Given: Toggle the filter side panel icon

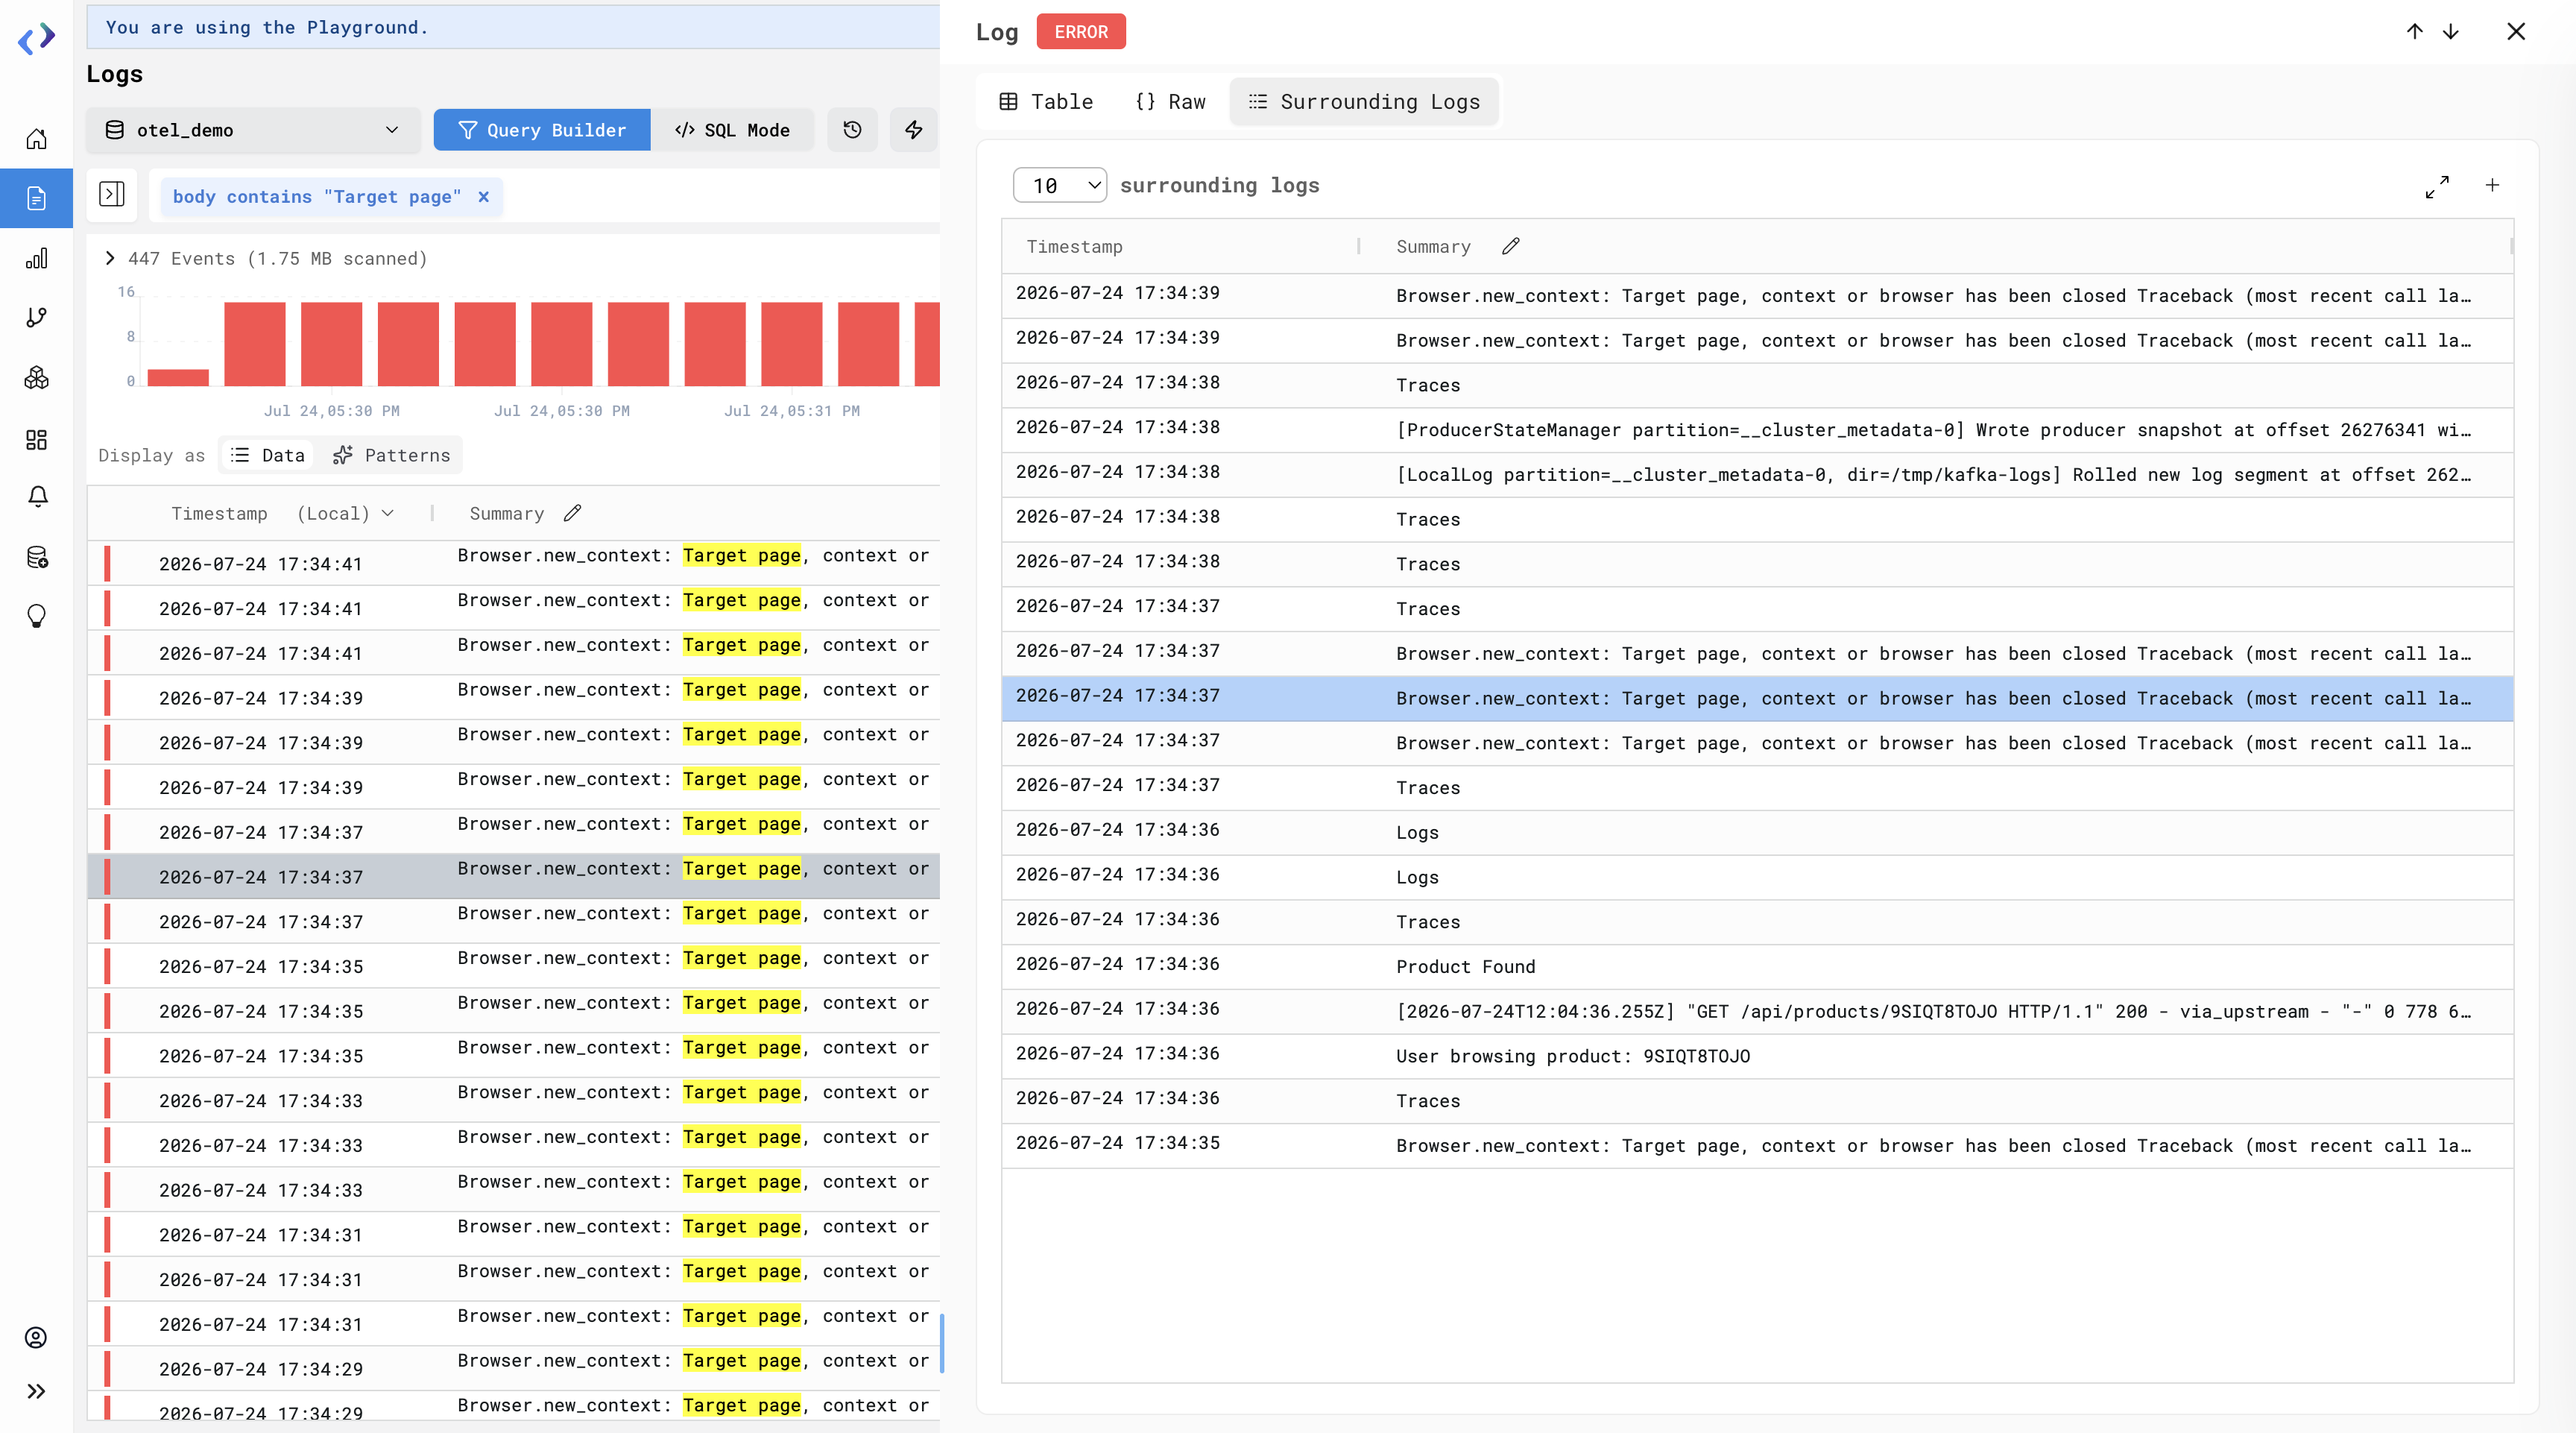Looking at the screenshot, I should (112, 194).
